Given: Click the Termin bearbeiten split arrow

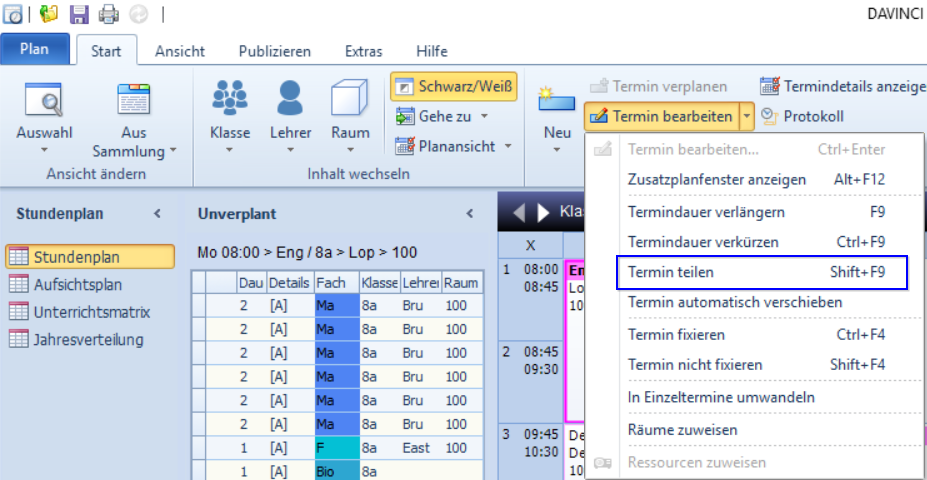Looking at the screenshot, I should coord(747,116).
